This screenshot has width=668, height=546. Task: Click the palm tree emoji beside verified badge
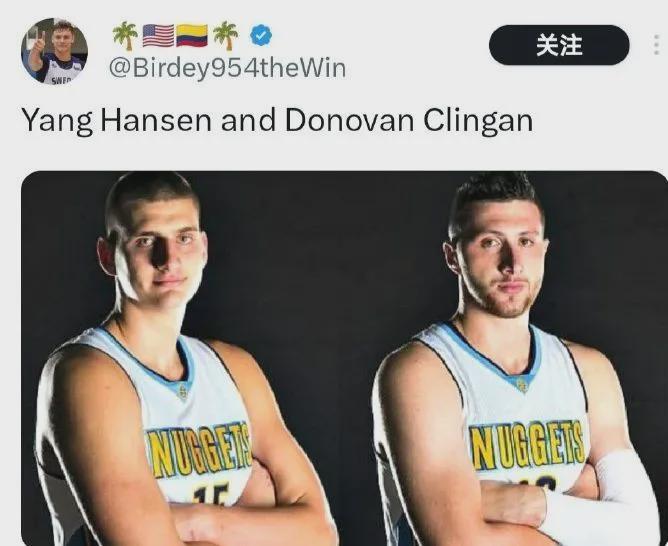coord(225,36)
